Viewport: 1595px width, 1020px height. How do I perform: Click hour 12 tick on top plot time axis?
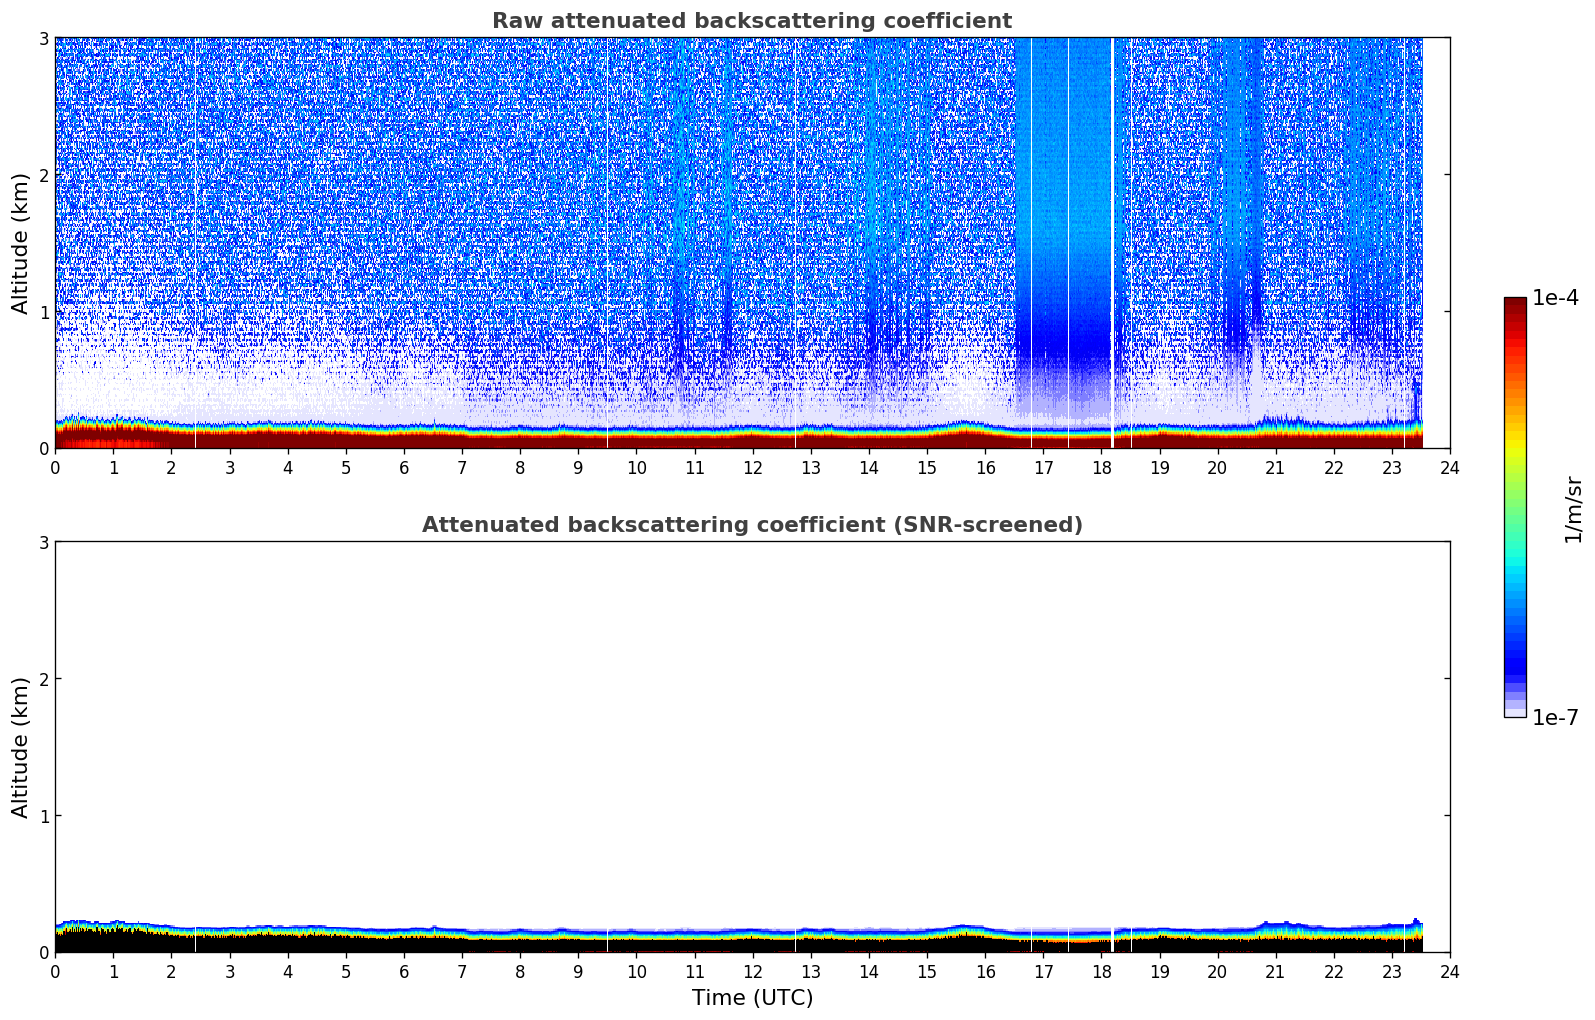[752, 468]
